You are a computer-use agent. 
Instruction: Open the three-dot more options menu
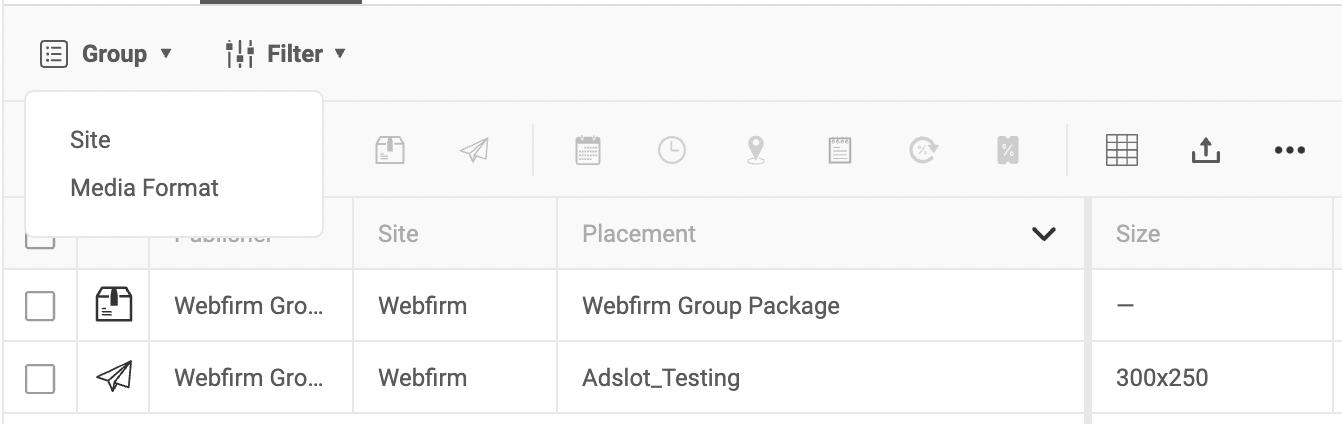(x=1290, y=151)
